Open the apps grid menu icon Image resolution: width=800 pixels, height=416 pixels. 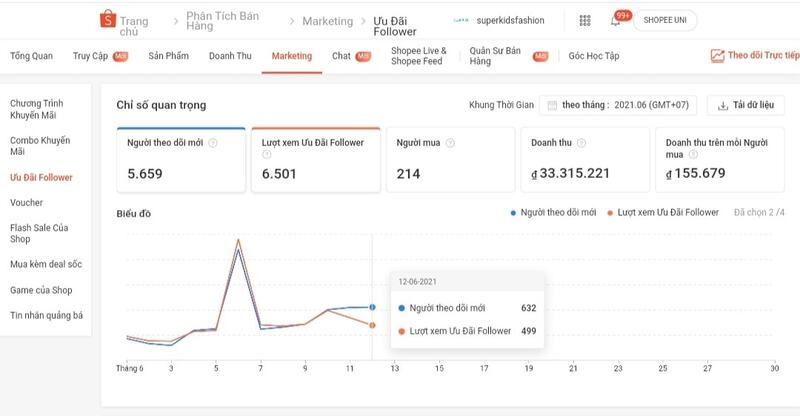tap(585, 20)
